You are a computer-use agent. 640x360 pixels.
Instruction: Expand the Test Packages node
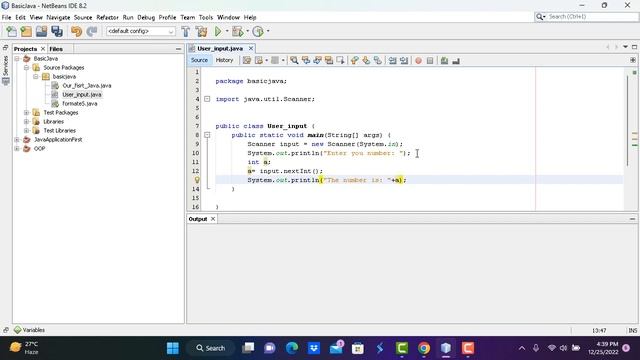point(27,112)
